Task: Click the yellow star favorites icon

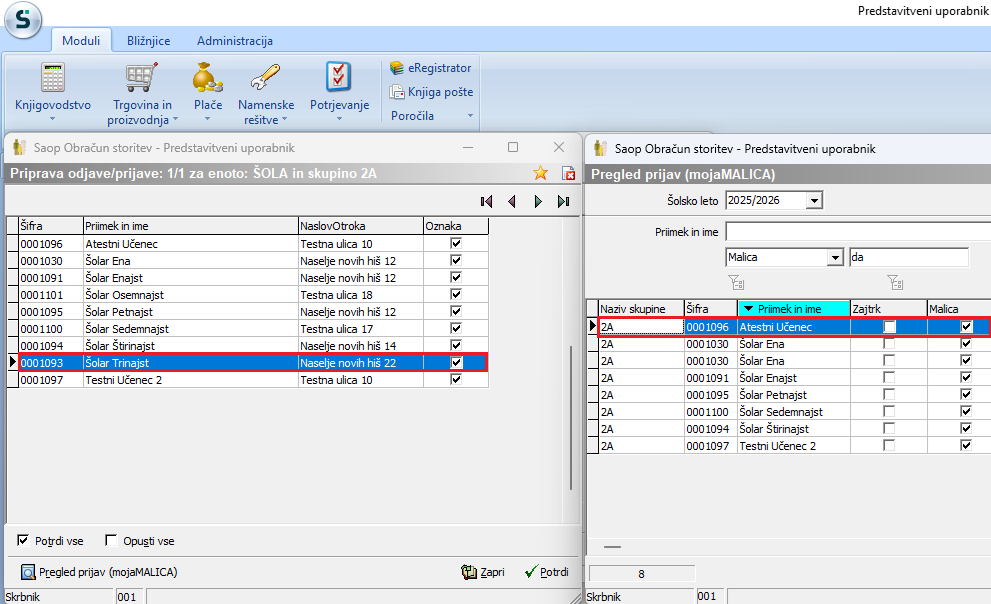Action: pyautogui.click(x=540, y=173)
